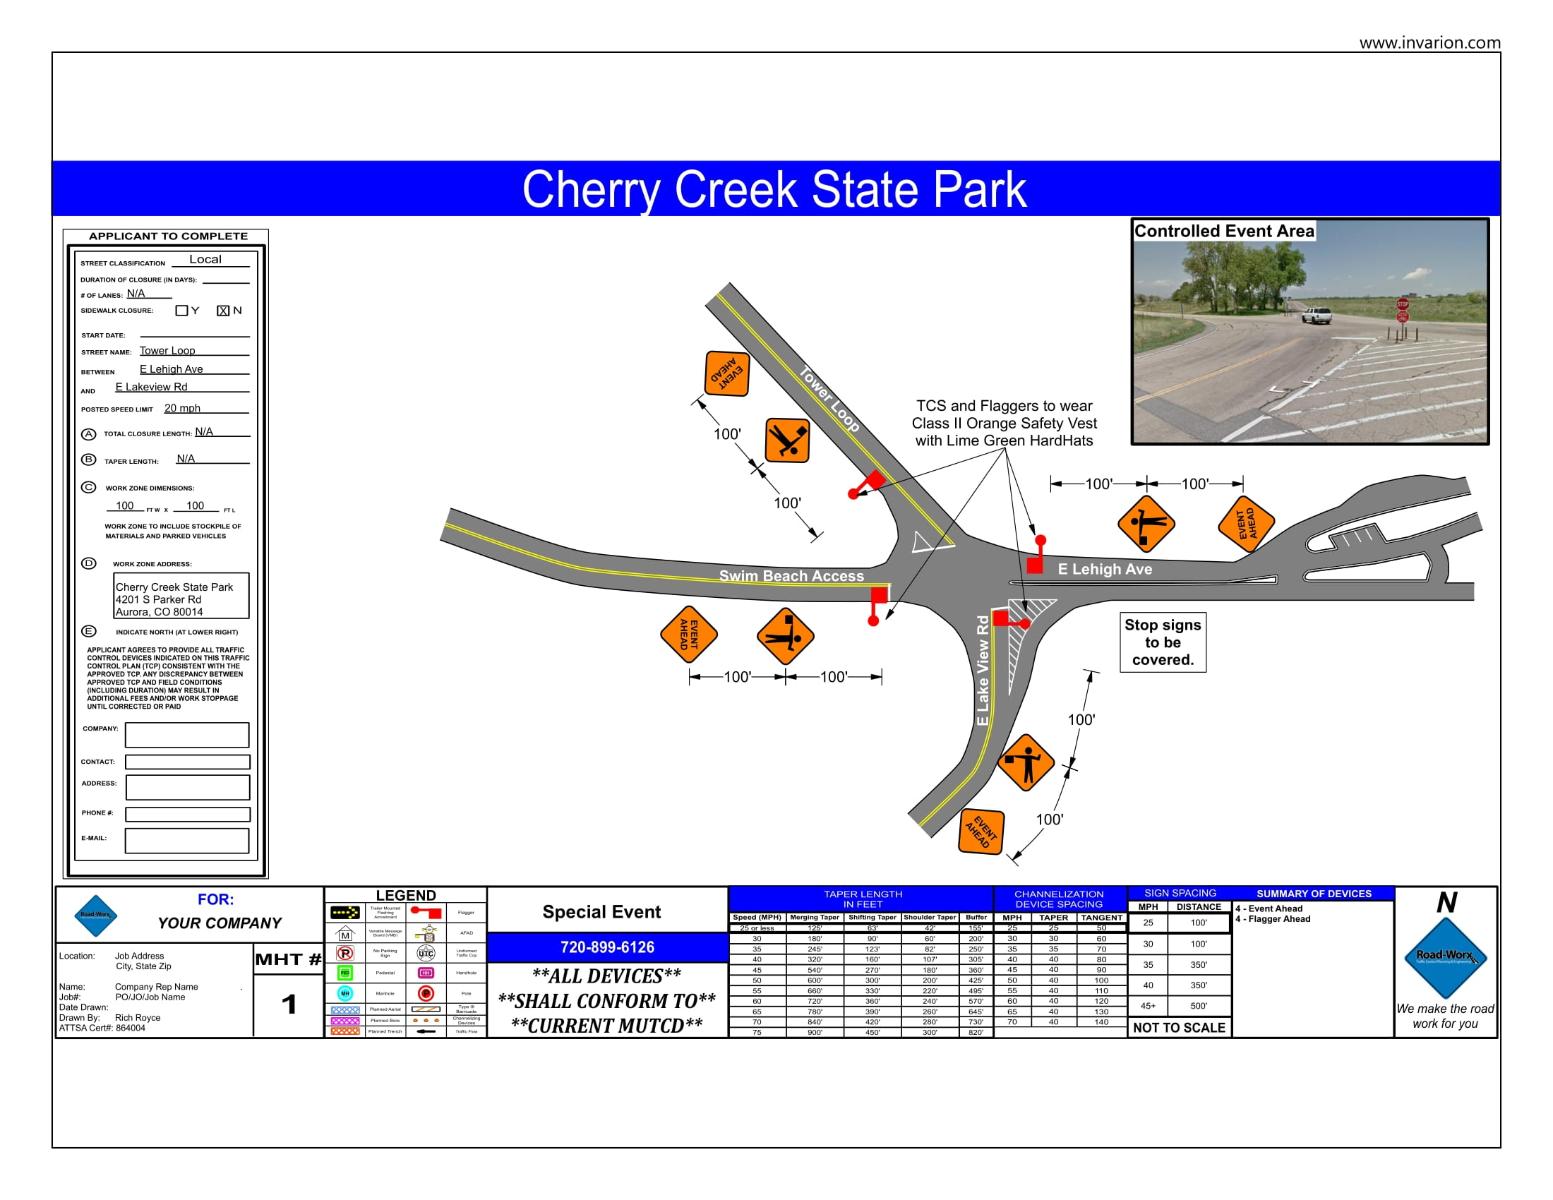Screen dimensions: 1553x1200
Task: Click the Contact input box
Action: point(187,762)
